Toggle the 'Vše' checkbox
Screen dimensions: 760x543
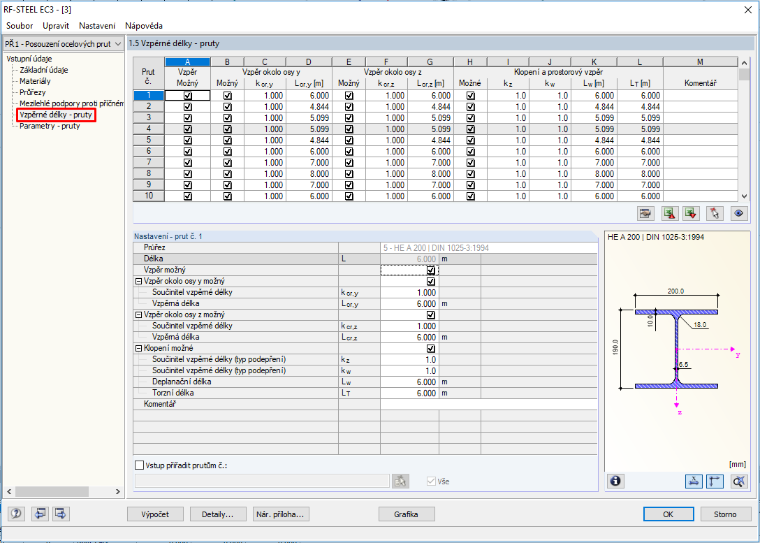[x=431, y=481]
